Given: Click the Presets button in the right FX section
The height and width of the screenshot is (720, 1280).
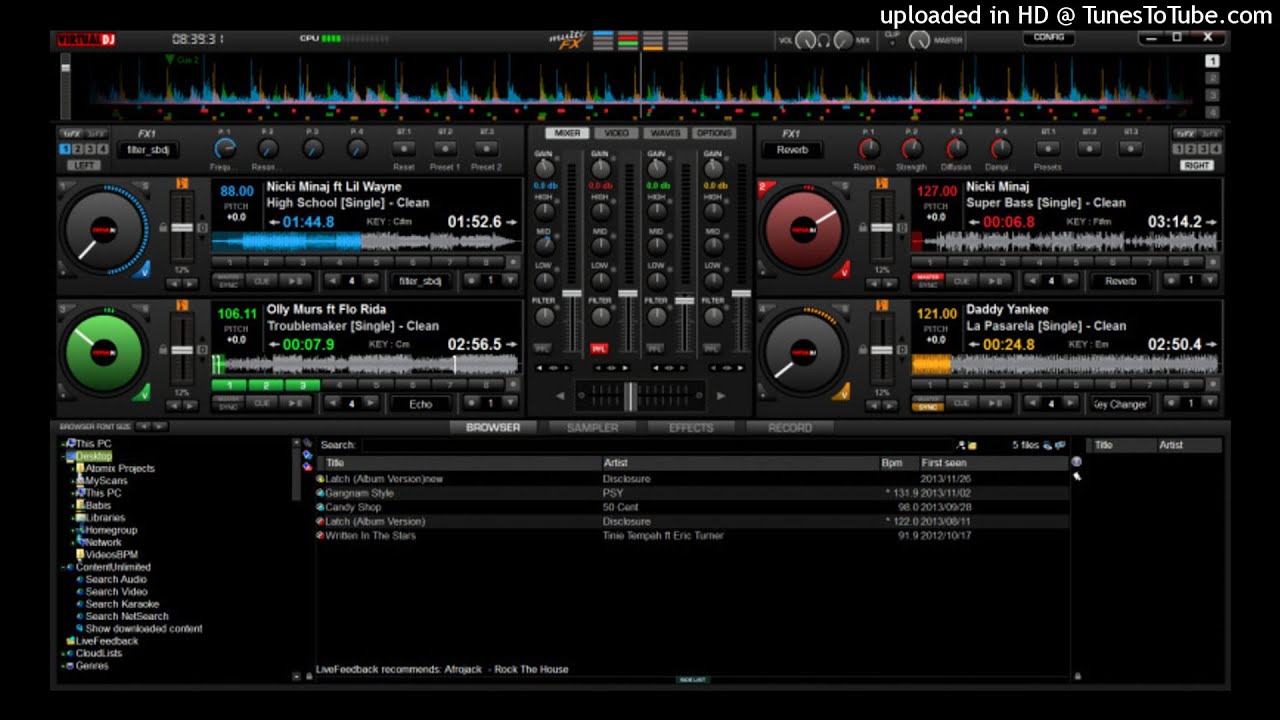Looking at the screenshot, I should tap(1048, 149).
